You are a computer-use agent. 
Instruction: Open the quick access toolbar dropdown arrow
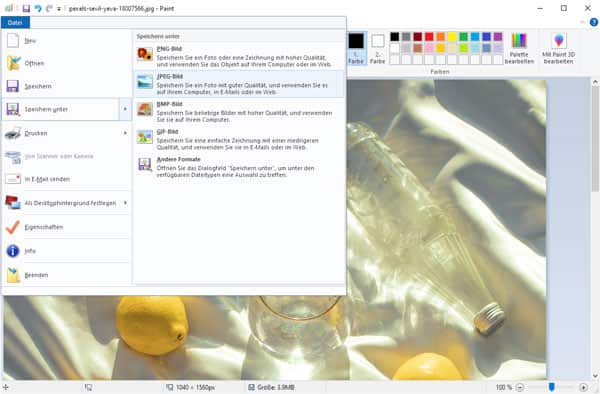(59, 8)
